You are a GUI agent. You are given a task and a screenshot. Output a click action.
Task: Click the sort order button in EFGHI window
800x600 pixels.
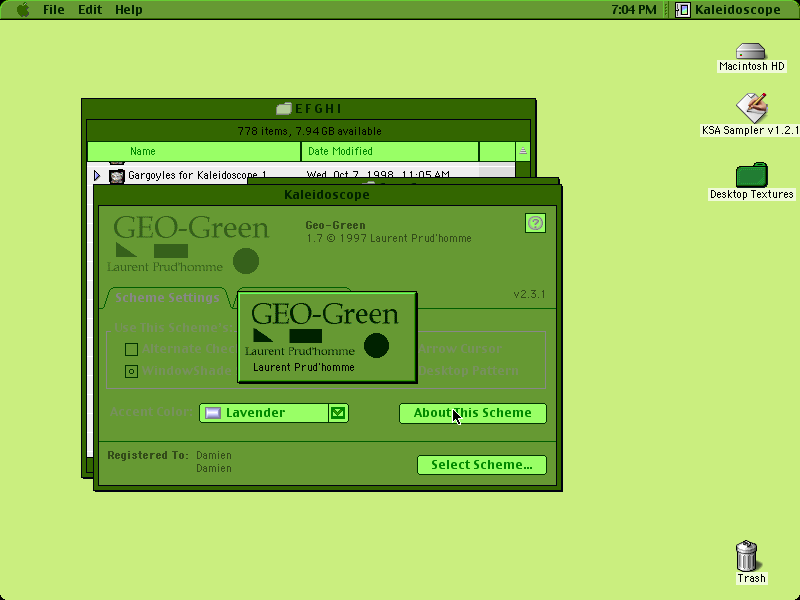tap(522, 151)
